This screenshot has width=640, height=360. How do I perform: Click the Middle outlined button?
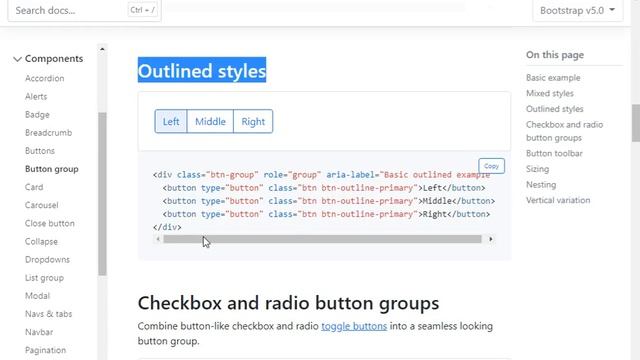click(x=210, y=121)
